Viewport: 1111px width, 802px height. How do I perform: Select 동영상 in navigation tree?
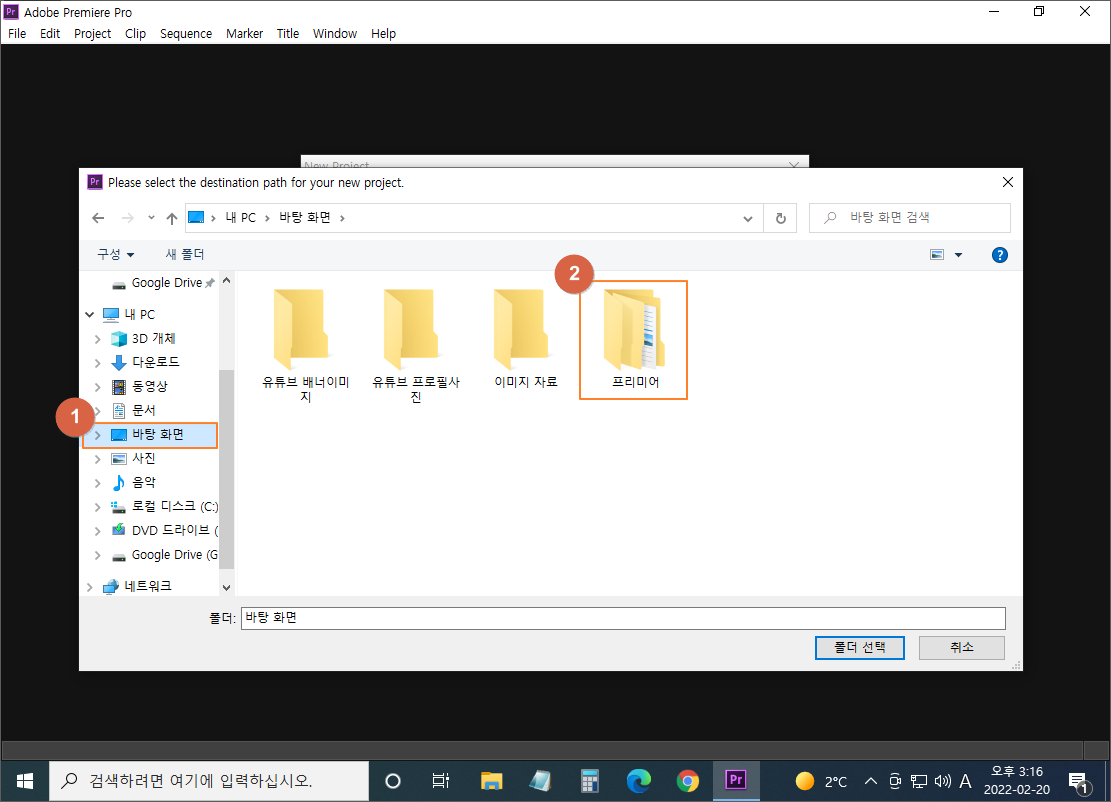click(x=150, y=386)
